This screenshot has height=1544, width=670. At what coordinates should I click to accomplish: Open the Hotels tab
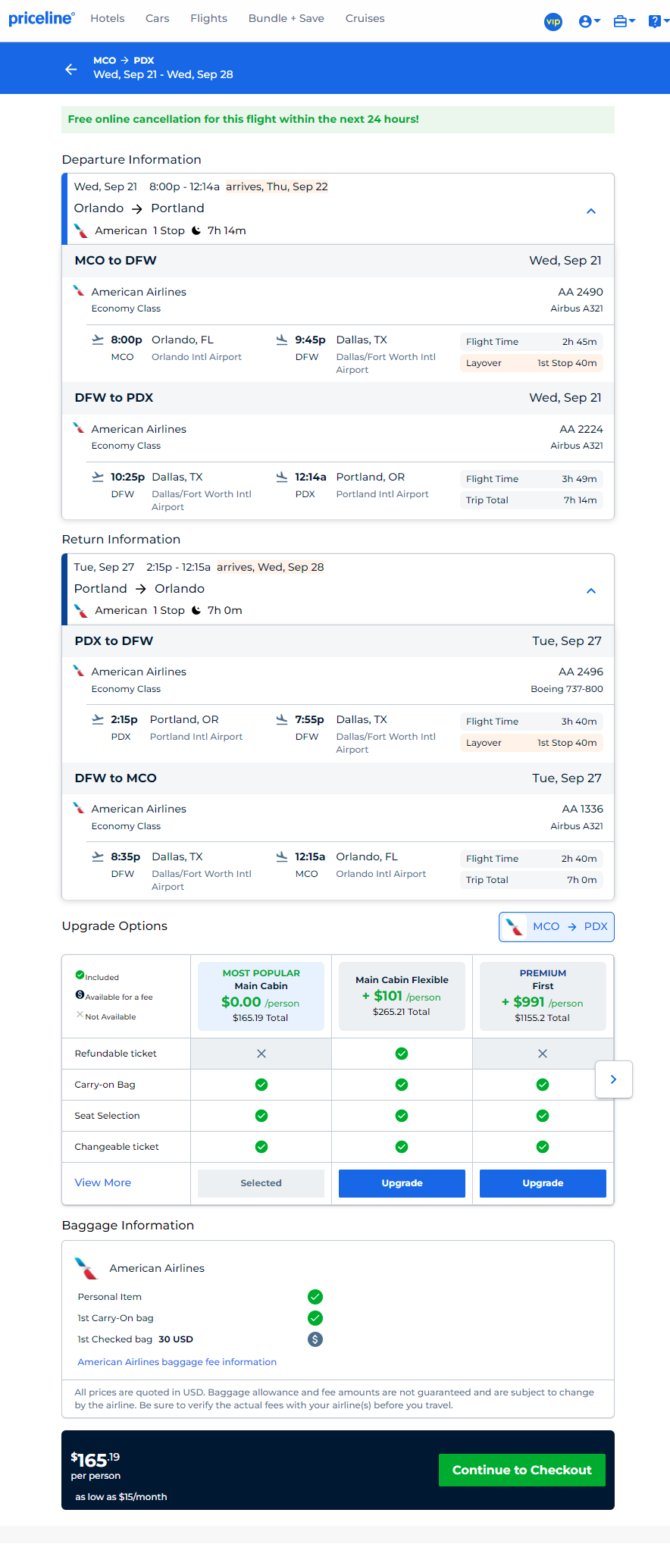[x=107, y=18]
